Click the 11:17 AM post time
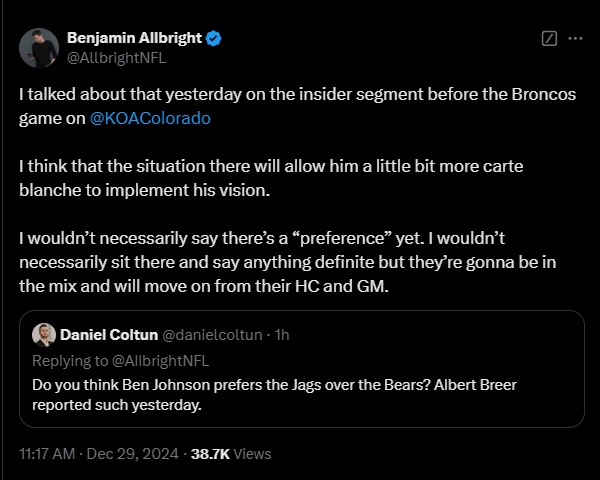The image size is (600, 480). (x=50, y=453)
